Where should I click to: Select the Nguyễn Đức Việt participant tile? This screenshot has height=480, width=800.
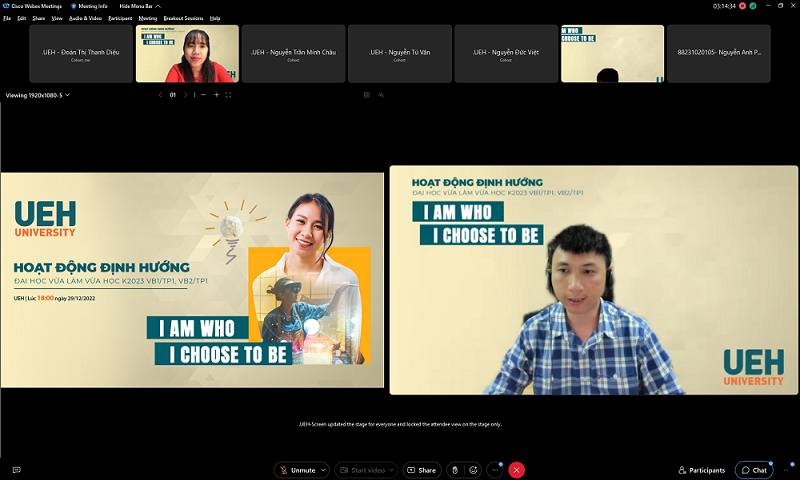(x=506, y=54)
